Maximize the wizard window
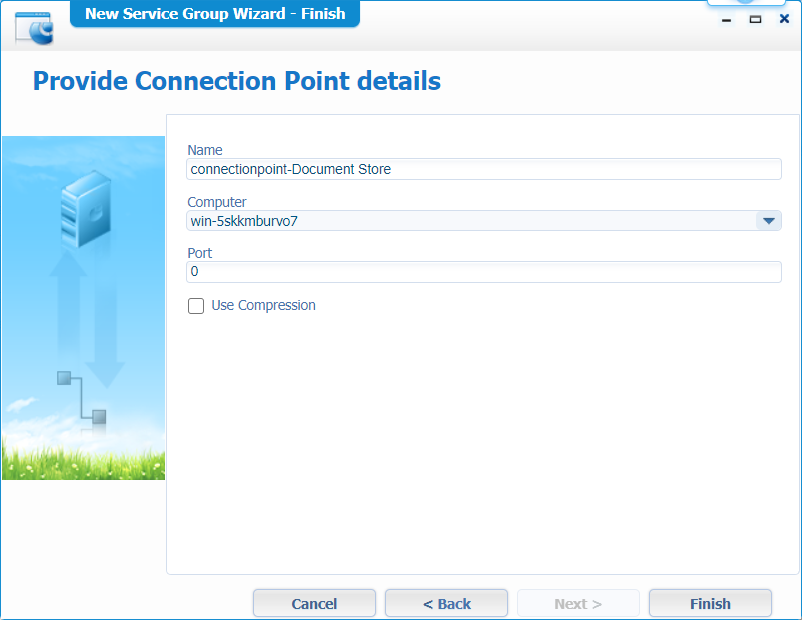The height and width of the screenshot is (620, 802). click(755, 19)
